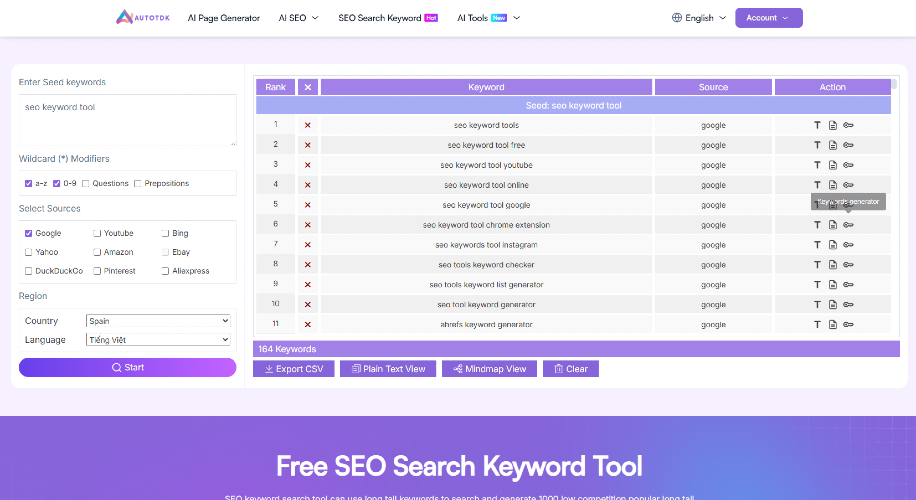This screenshot has width=916, height=500.
Task: Click the key icon for 'seo keyword tool online'
Action: (848, 185)
